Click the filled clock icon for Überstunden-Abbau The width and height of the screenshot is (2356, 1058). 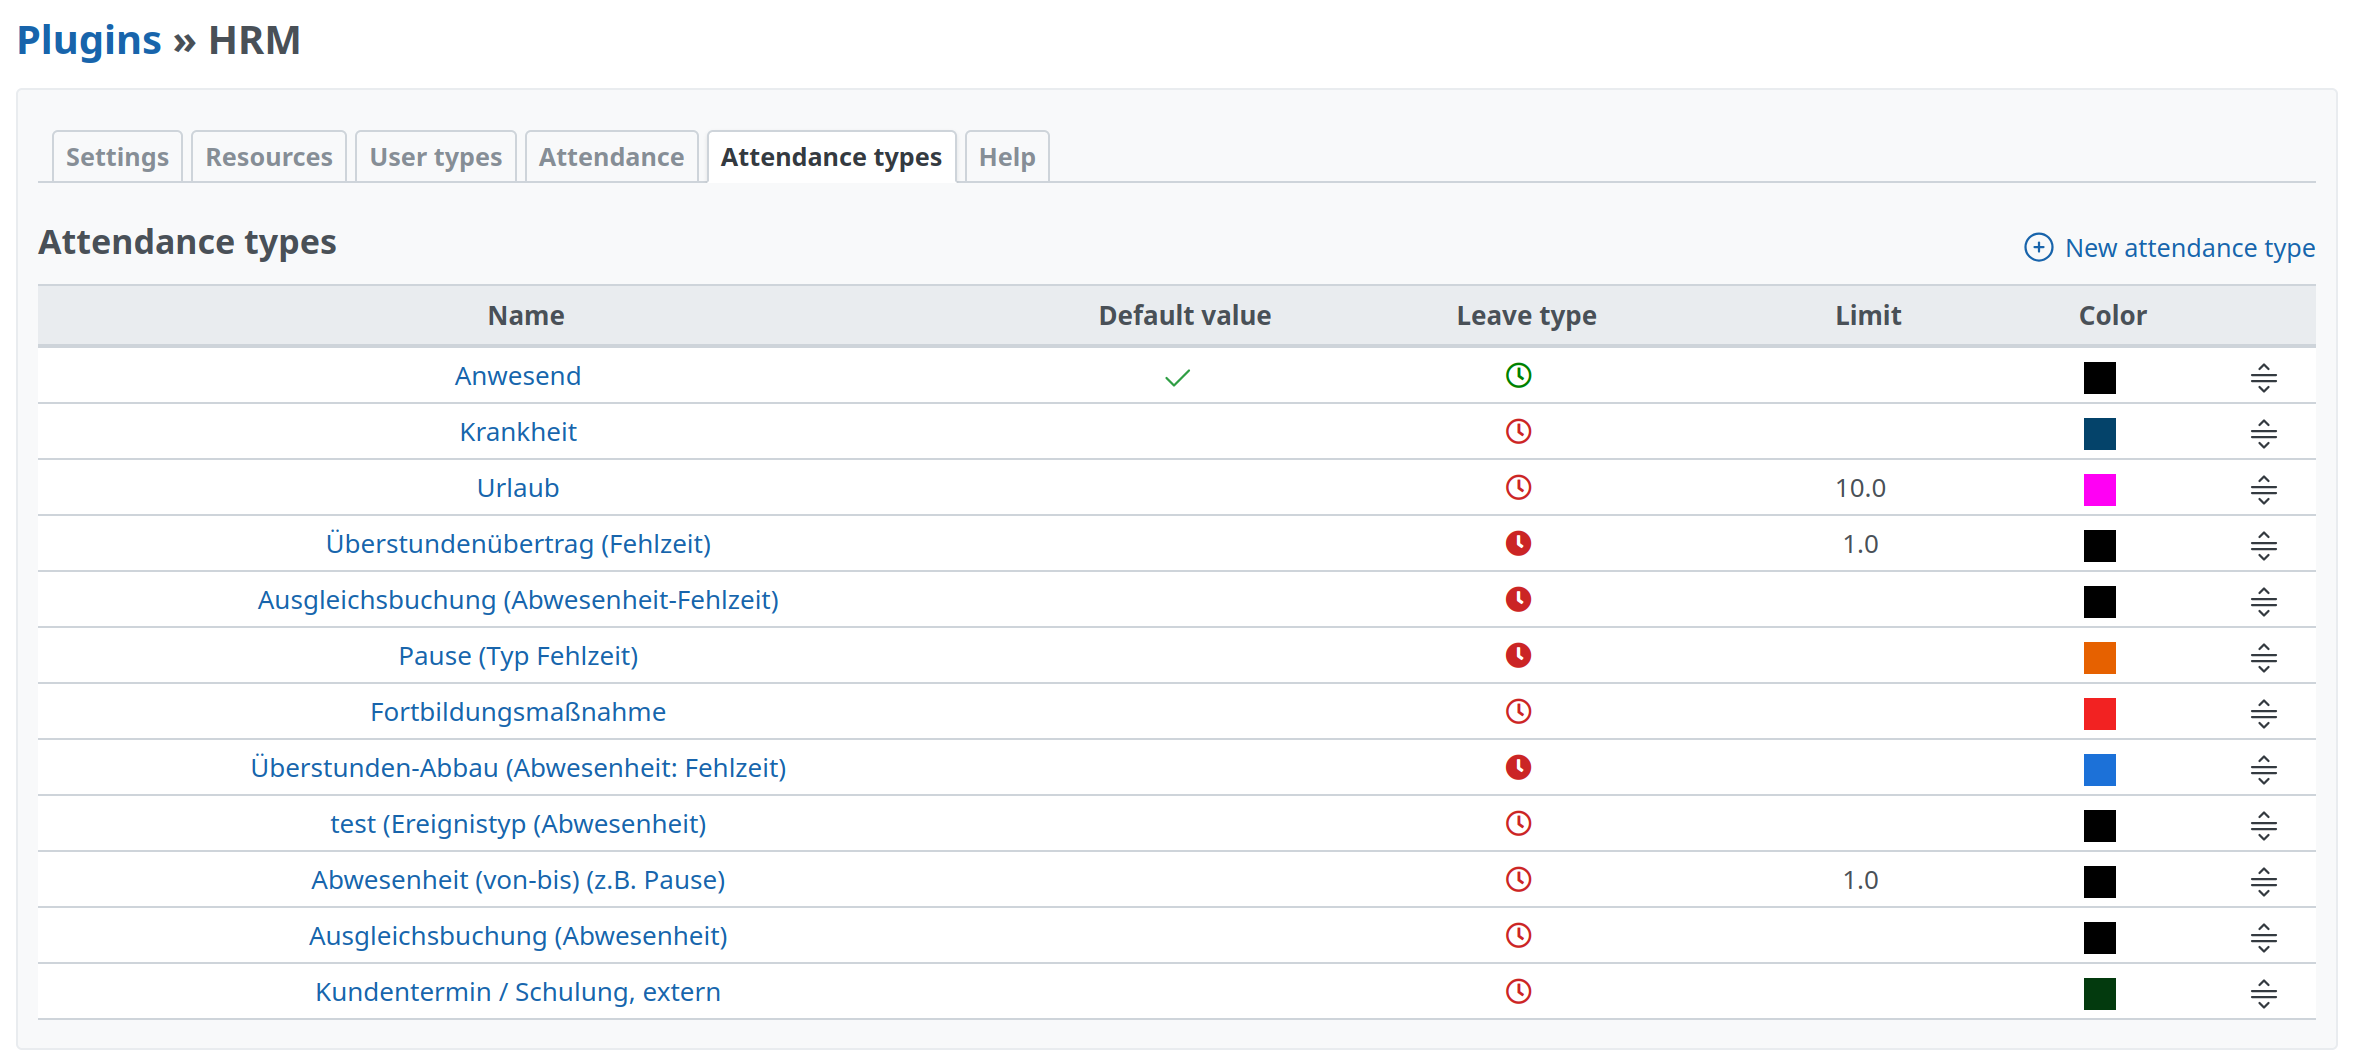(x=1518, y=767)
